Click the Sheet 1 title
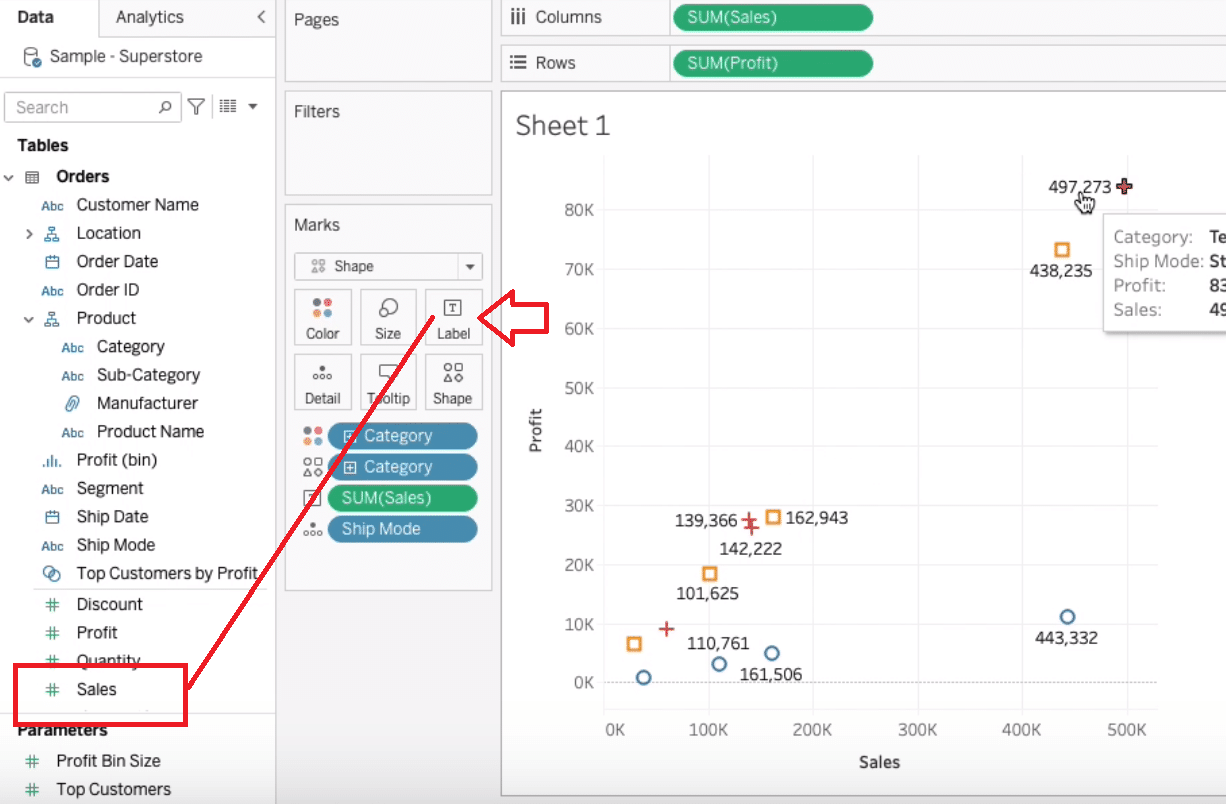The height and width of the screenshot is (804, 1226). pyautogui.click(x=562, y=126)
